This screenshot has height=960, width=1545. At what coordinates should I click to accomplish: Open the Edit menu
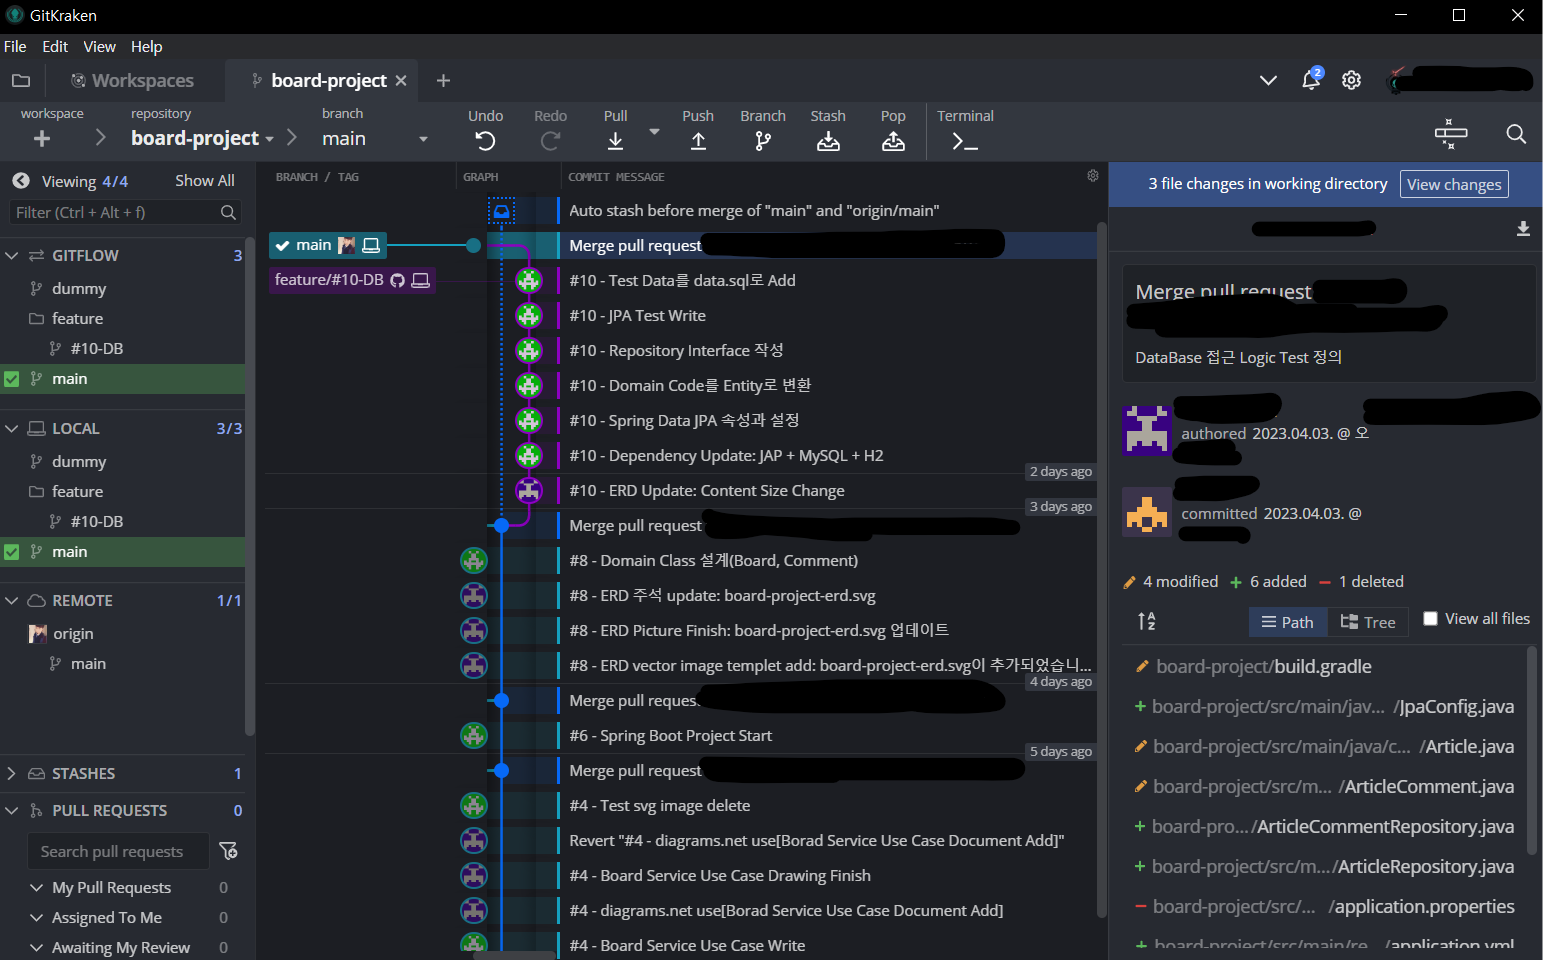pyautogui.click(x=55, y=47)
